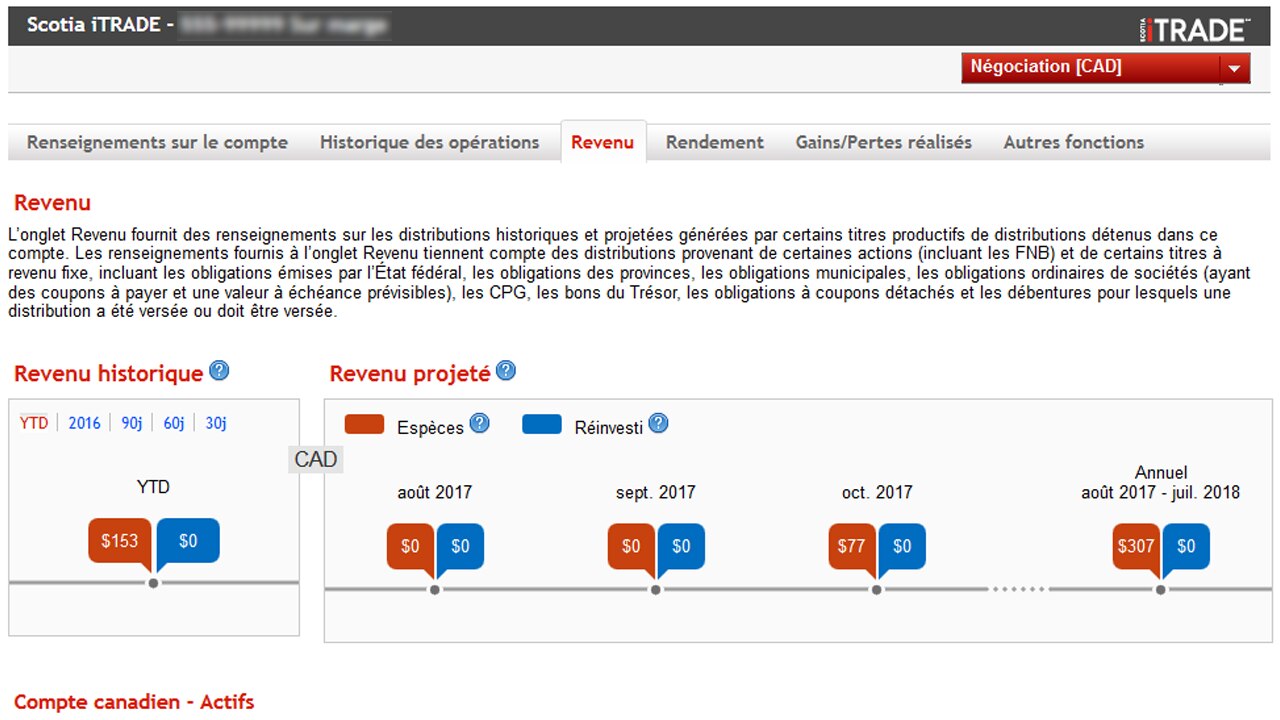Image resolution: width=1280 pixels, height=720 pixels.
Task: Click the sept. 2017 month label
Action: click(656, 492)
